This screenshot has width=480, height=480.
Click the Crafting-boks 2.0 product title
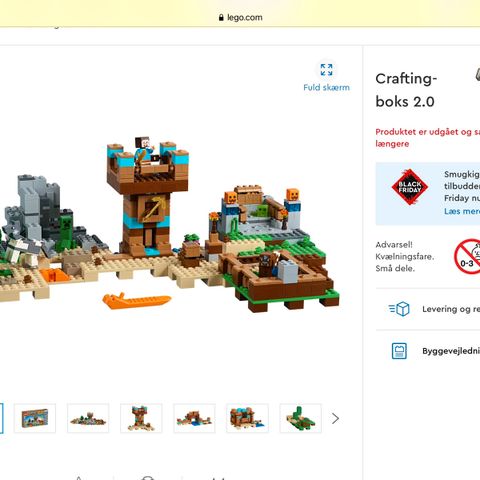pyautogui.click(x=406, y=90)
